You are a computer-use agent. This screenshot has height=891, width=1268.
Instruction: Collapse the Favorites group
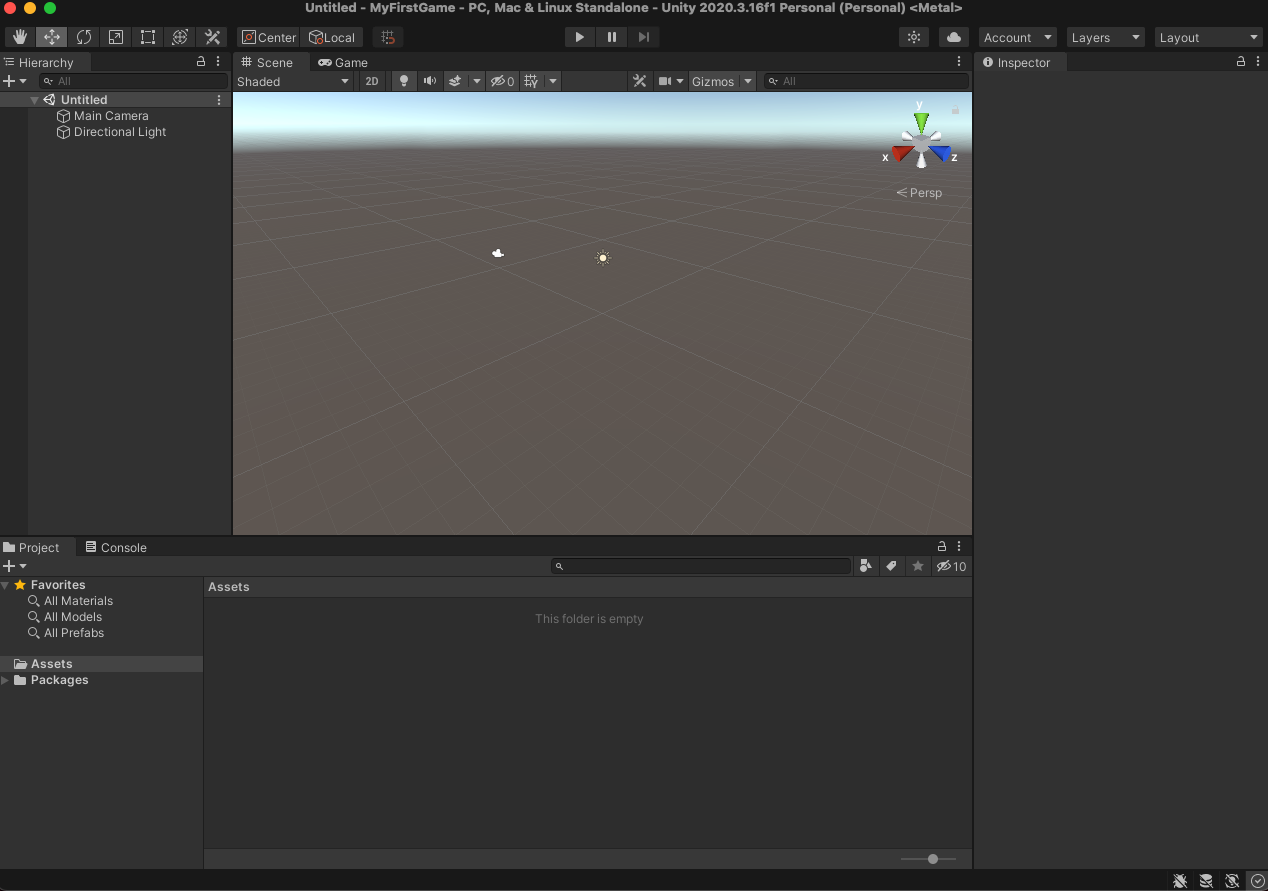pos(5,585)
